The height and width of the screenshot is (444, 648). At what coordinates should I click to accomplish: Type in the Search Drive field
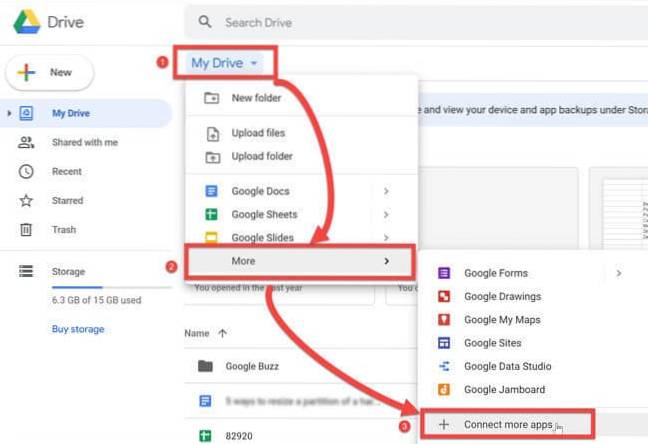click(400, 21)
